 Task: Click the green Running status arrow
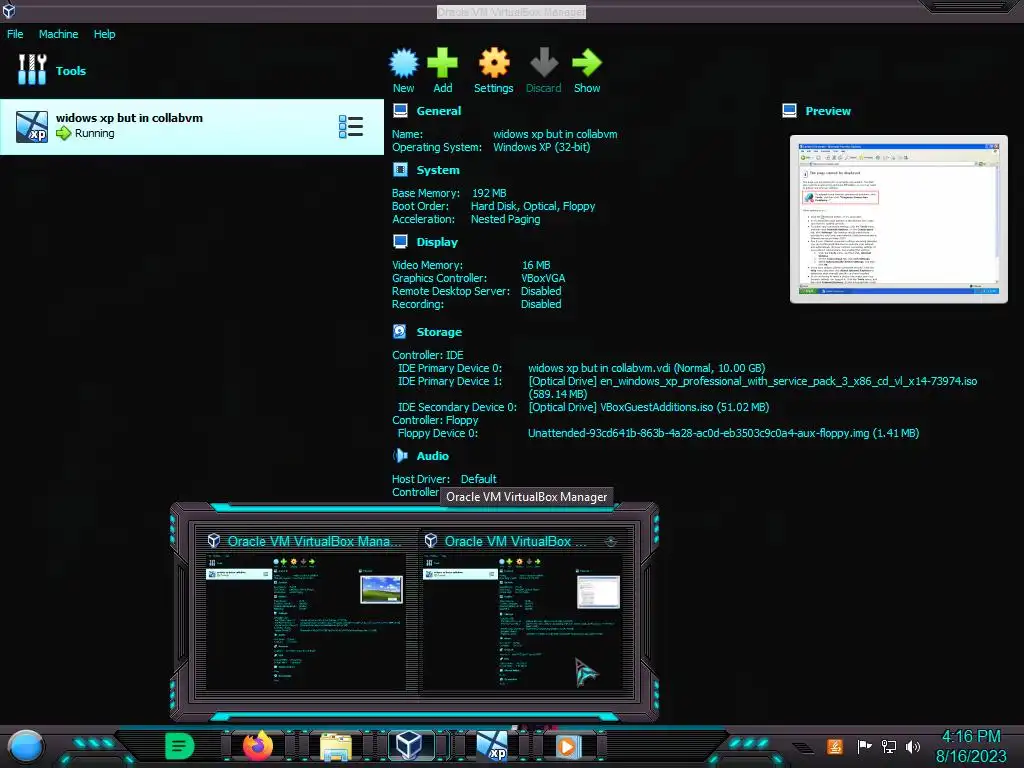pyautogui.click(x=63, y=133)
